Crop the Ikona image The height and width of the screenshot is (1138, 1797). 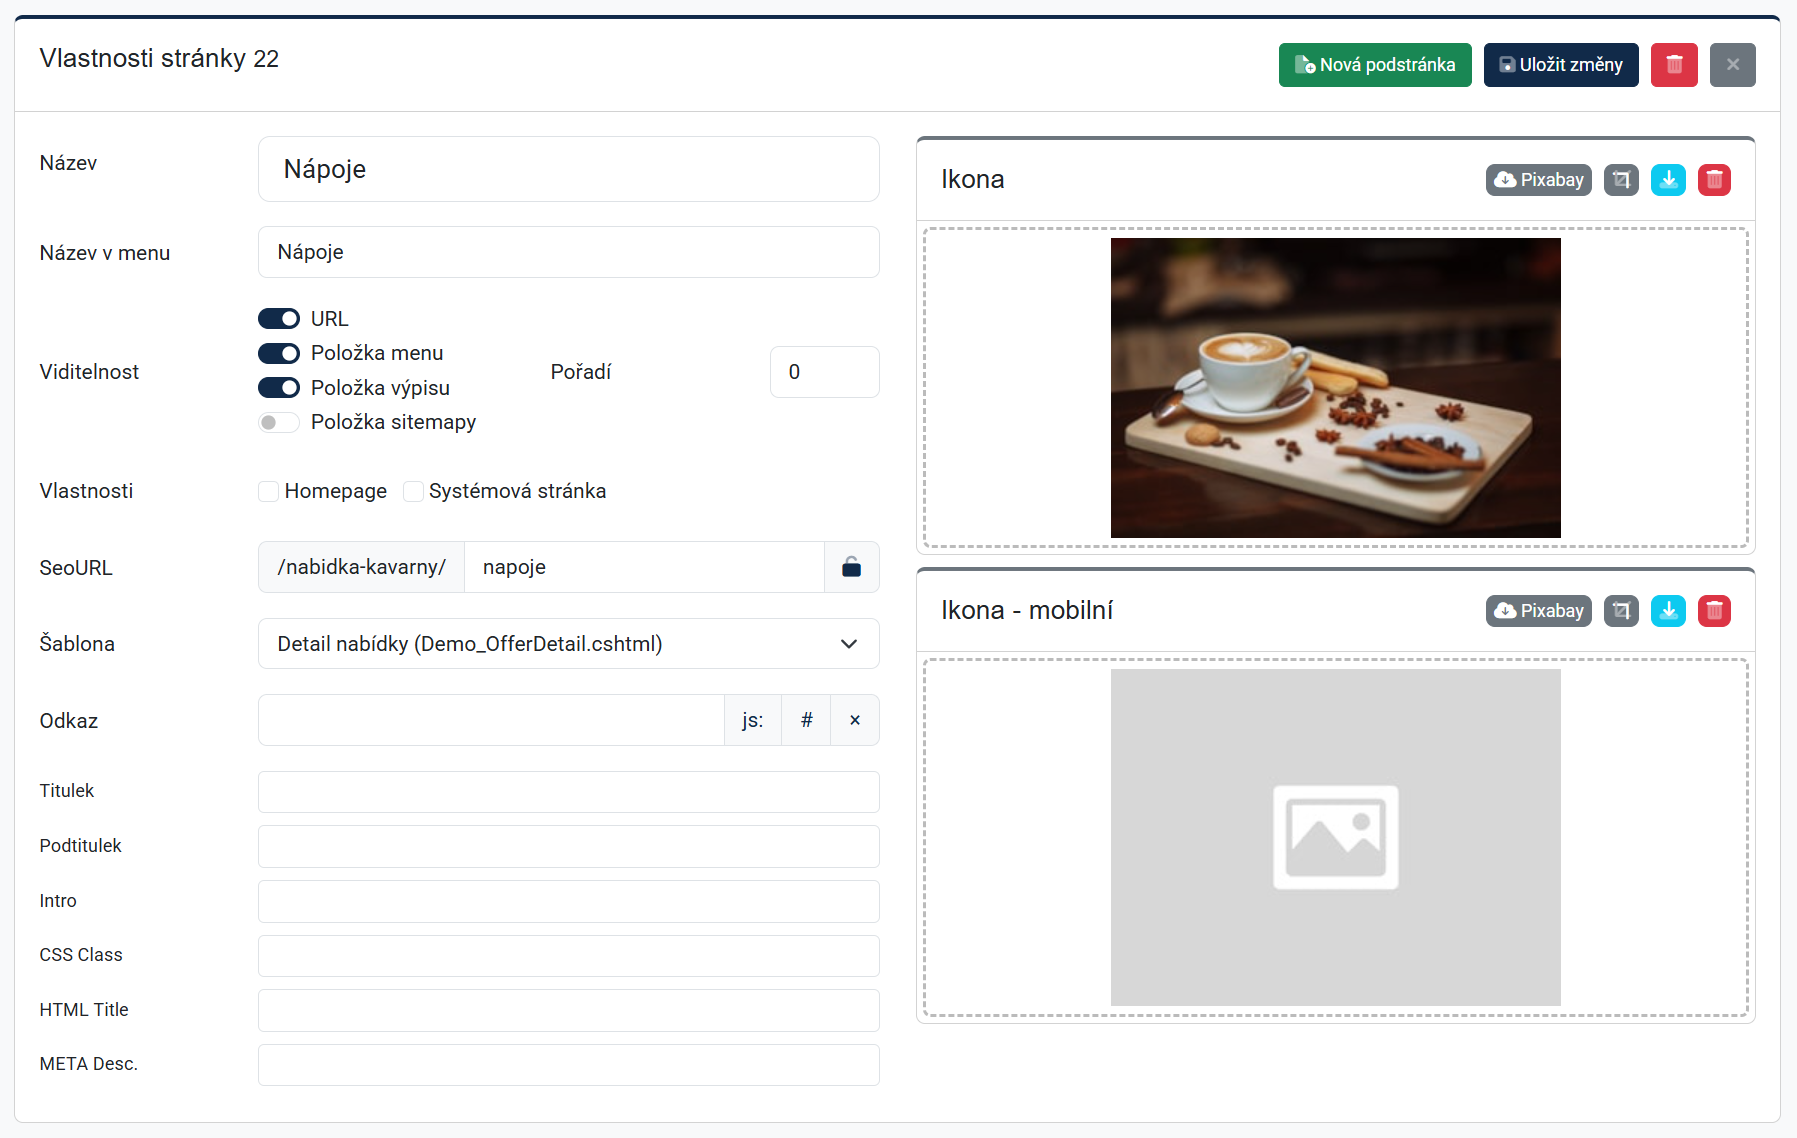pyautogui.click(x=1622, y=180)
